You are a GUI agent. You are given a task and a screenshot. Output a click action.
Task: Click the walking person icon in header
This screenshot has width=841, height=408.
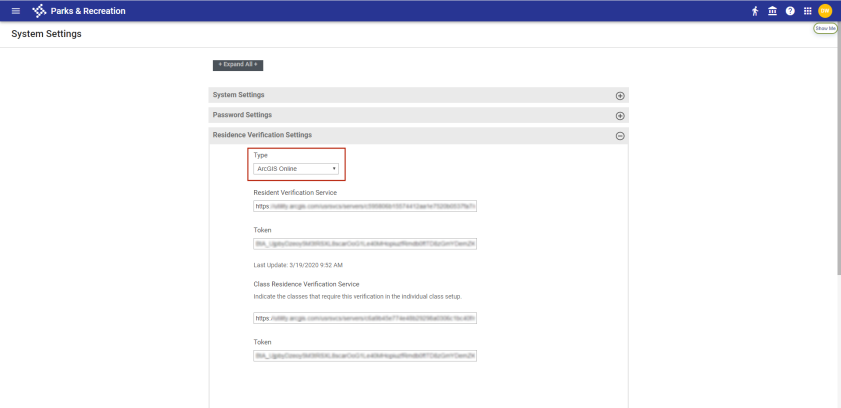pyautogui.click(x=755, y=11)
